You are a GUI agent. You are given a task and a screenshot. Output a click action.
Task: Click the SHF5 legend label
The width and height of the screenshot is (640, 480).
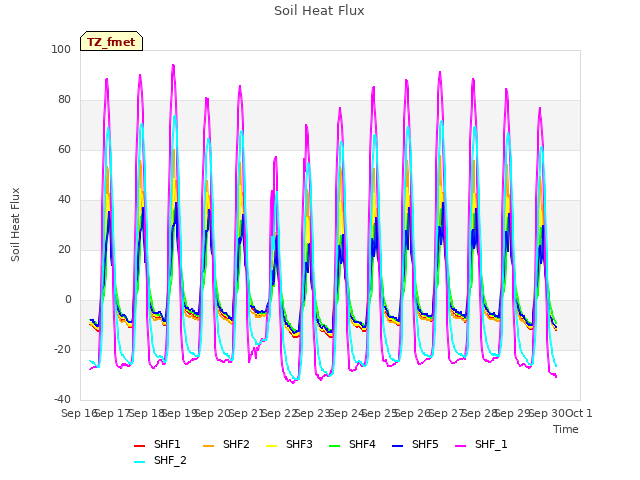click(425, 444)
